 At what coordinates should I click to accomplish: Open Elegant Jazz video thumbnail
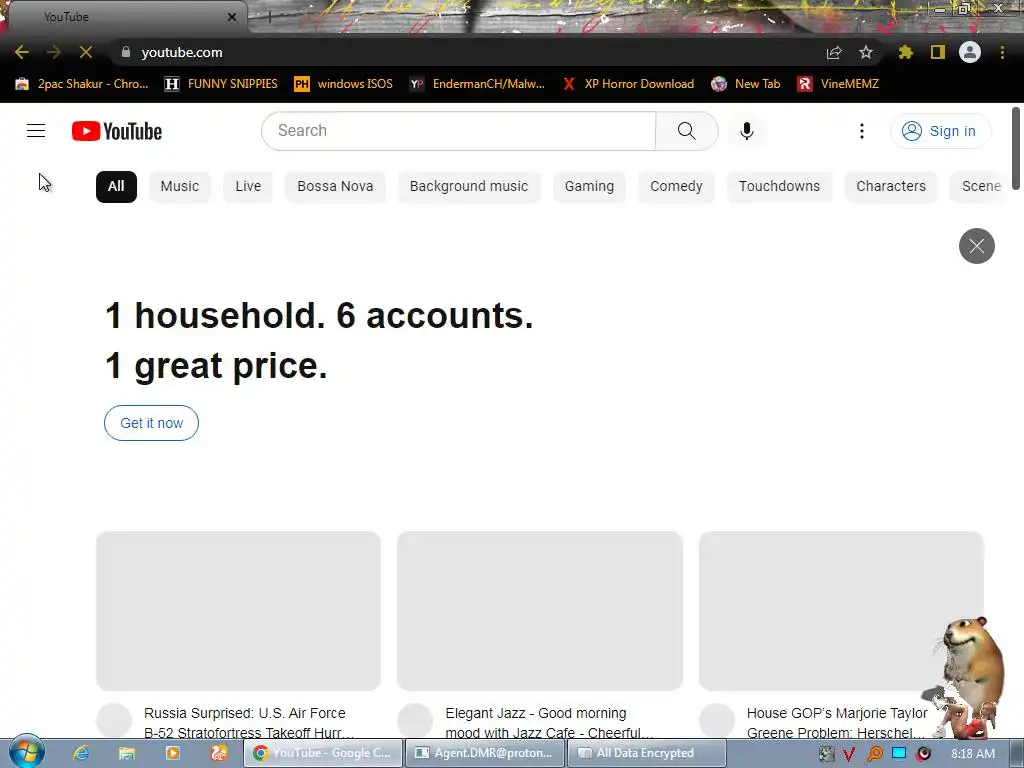540,611
